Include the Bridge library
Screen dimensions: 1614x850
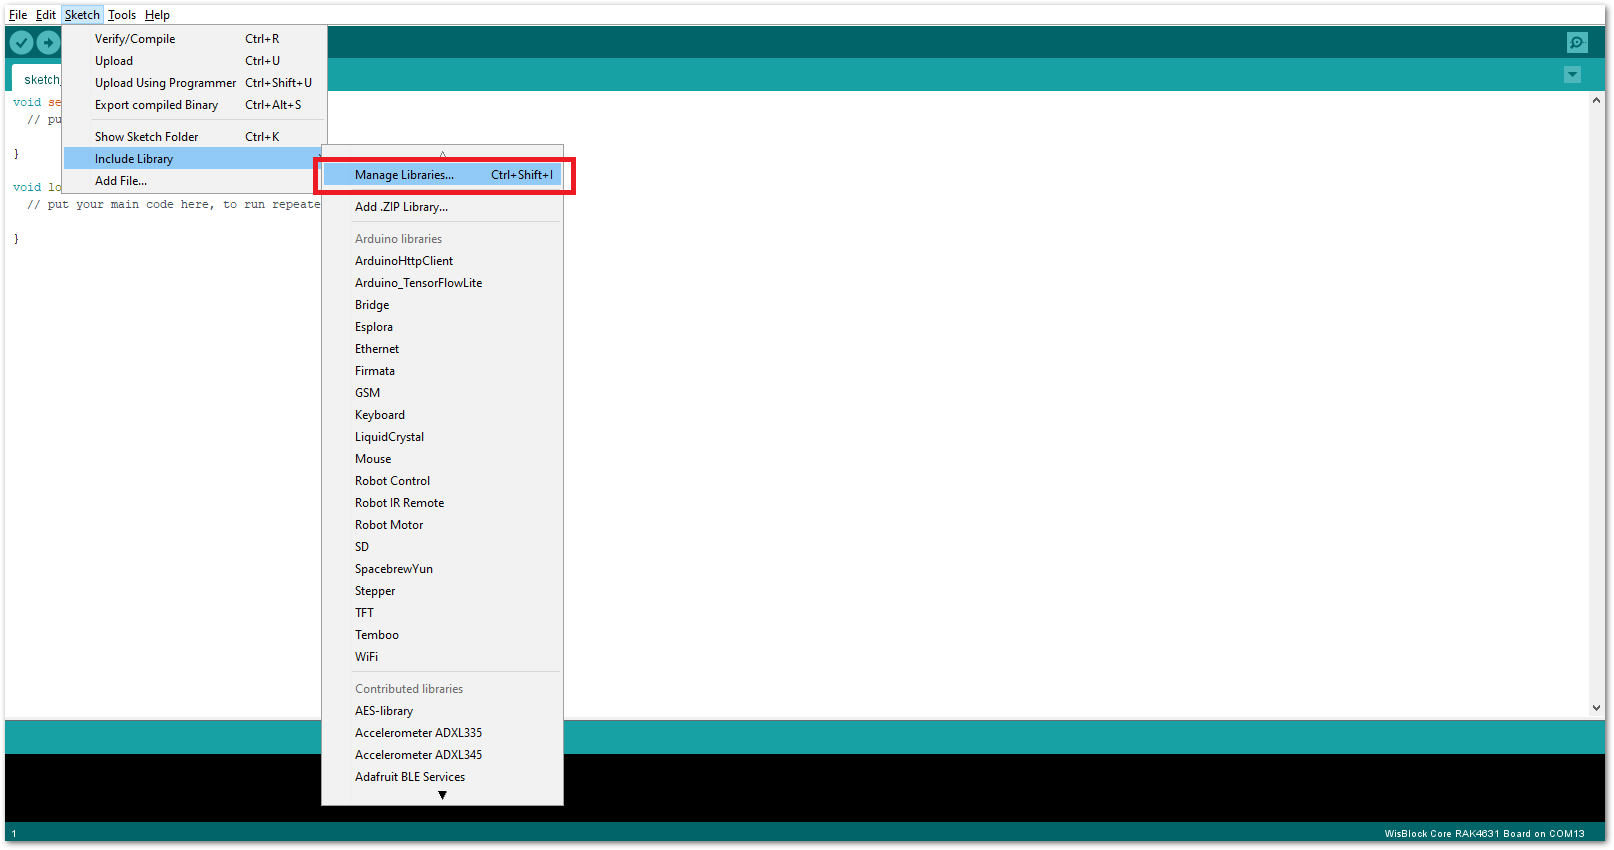click(x=442, y=305)
